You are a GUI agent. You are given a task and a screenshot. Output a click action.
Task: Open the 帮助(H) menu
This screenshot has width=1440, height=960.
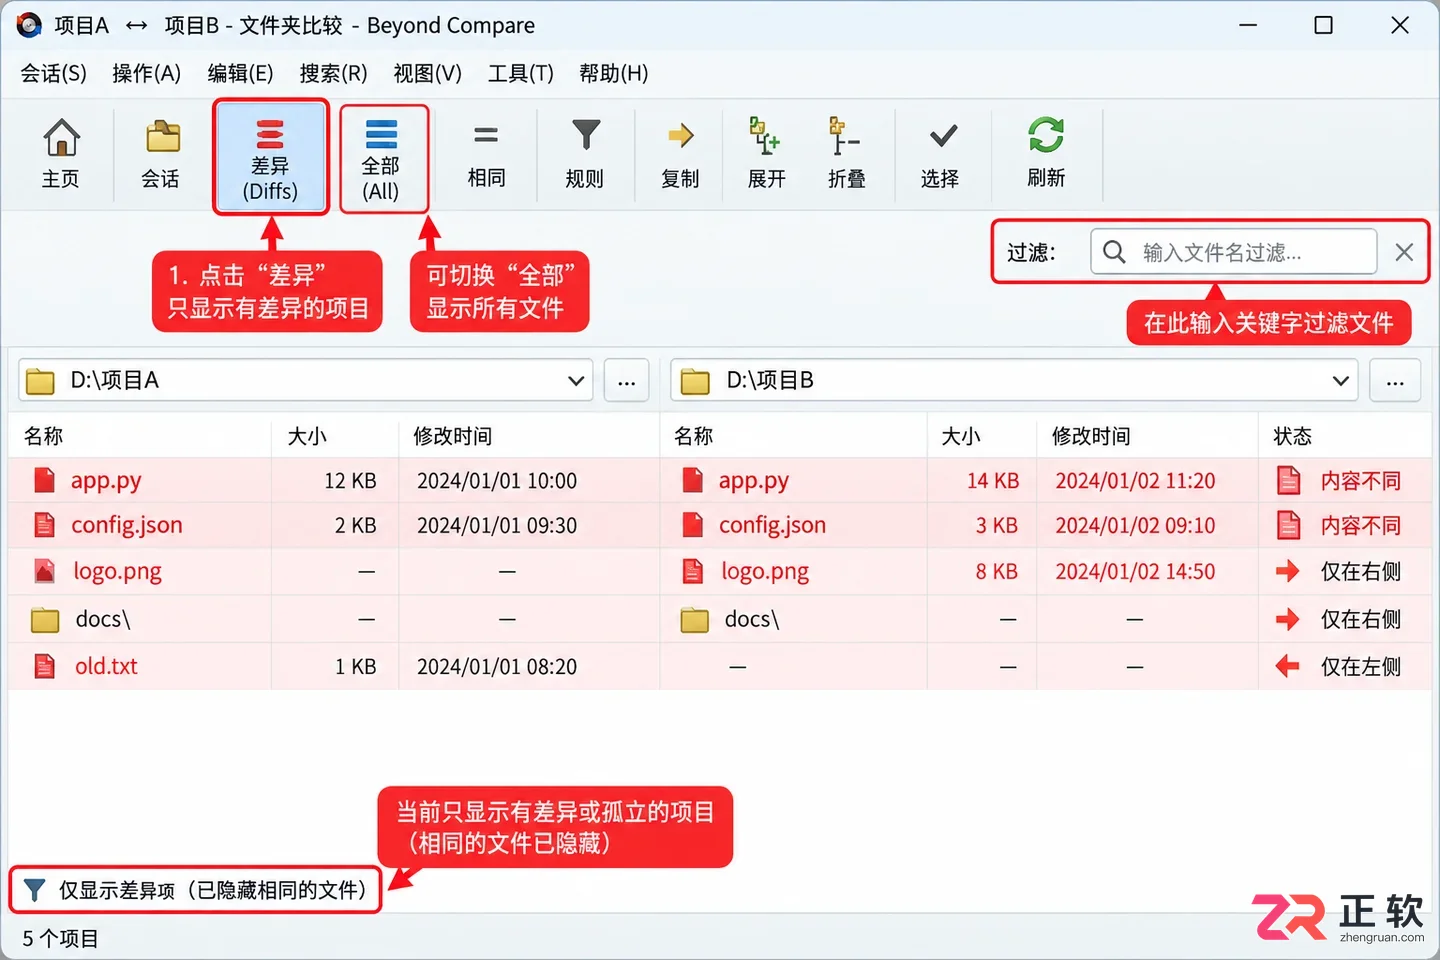point(613,73)
